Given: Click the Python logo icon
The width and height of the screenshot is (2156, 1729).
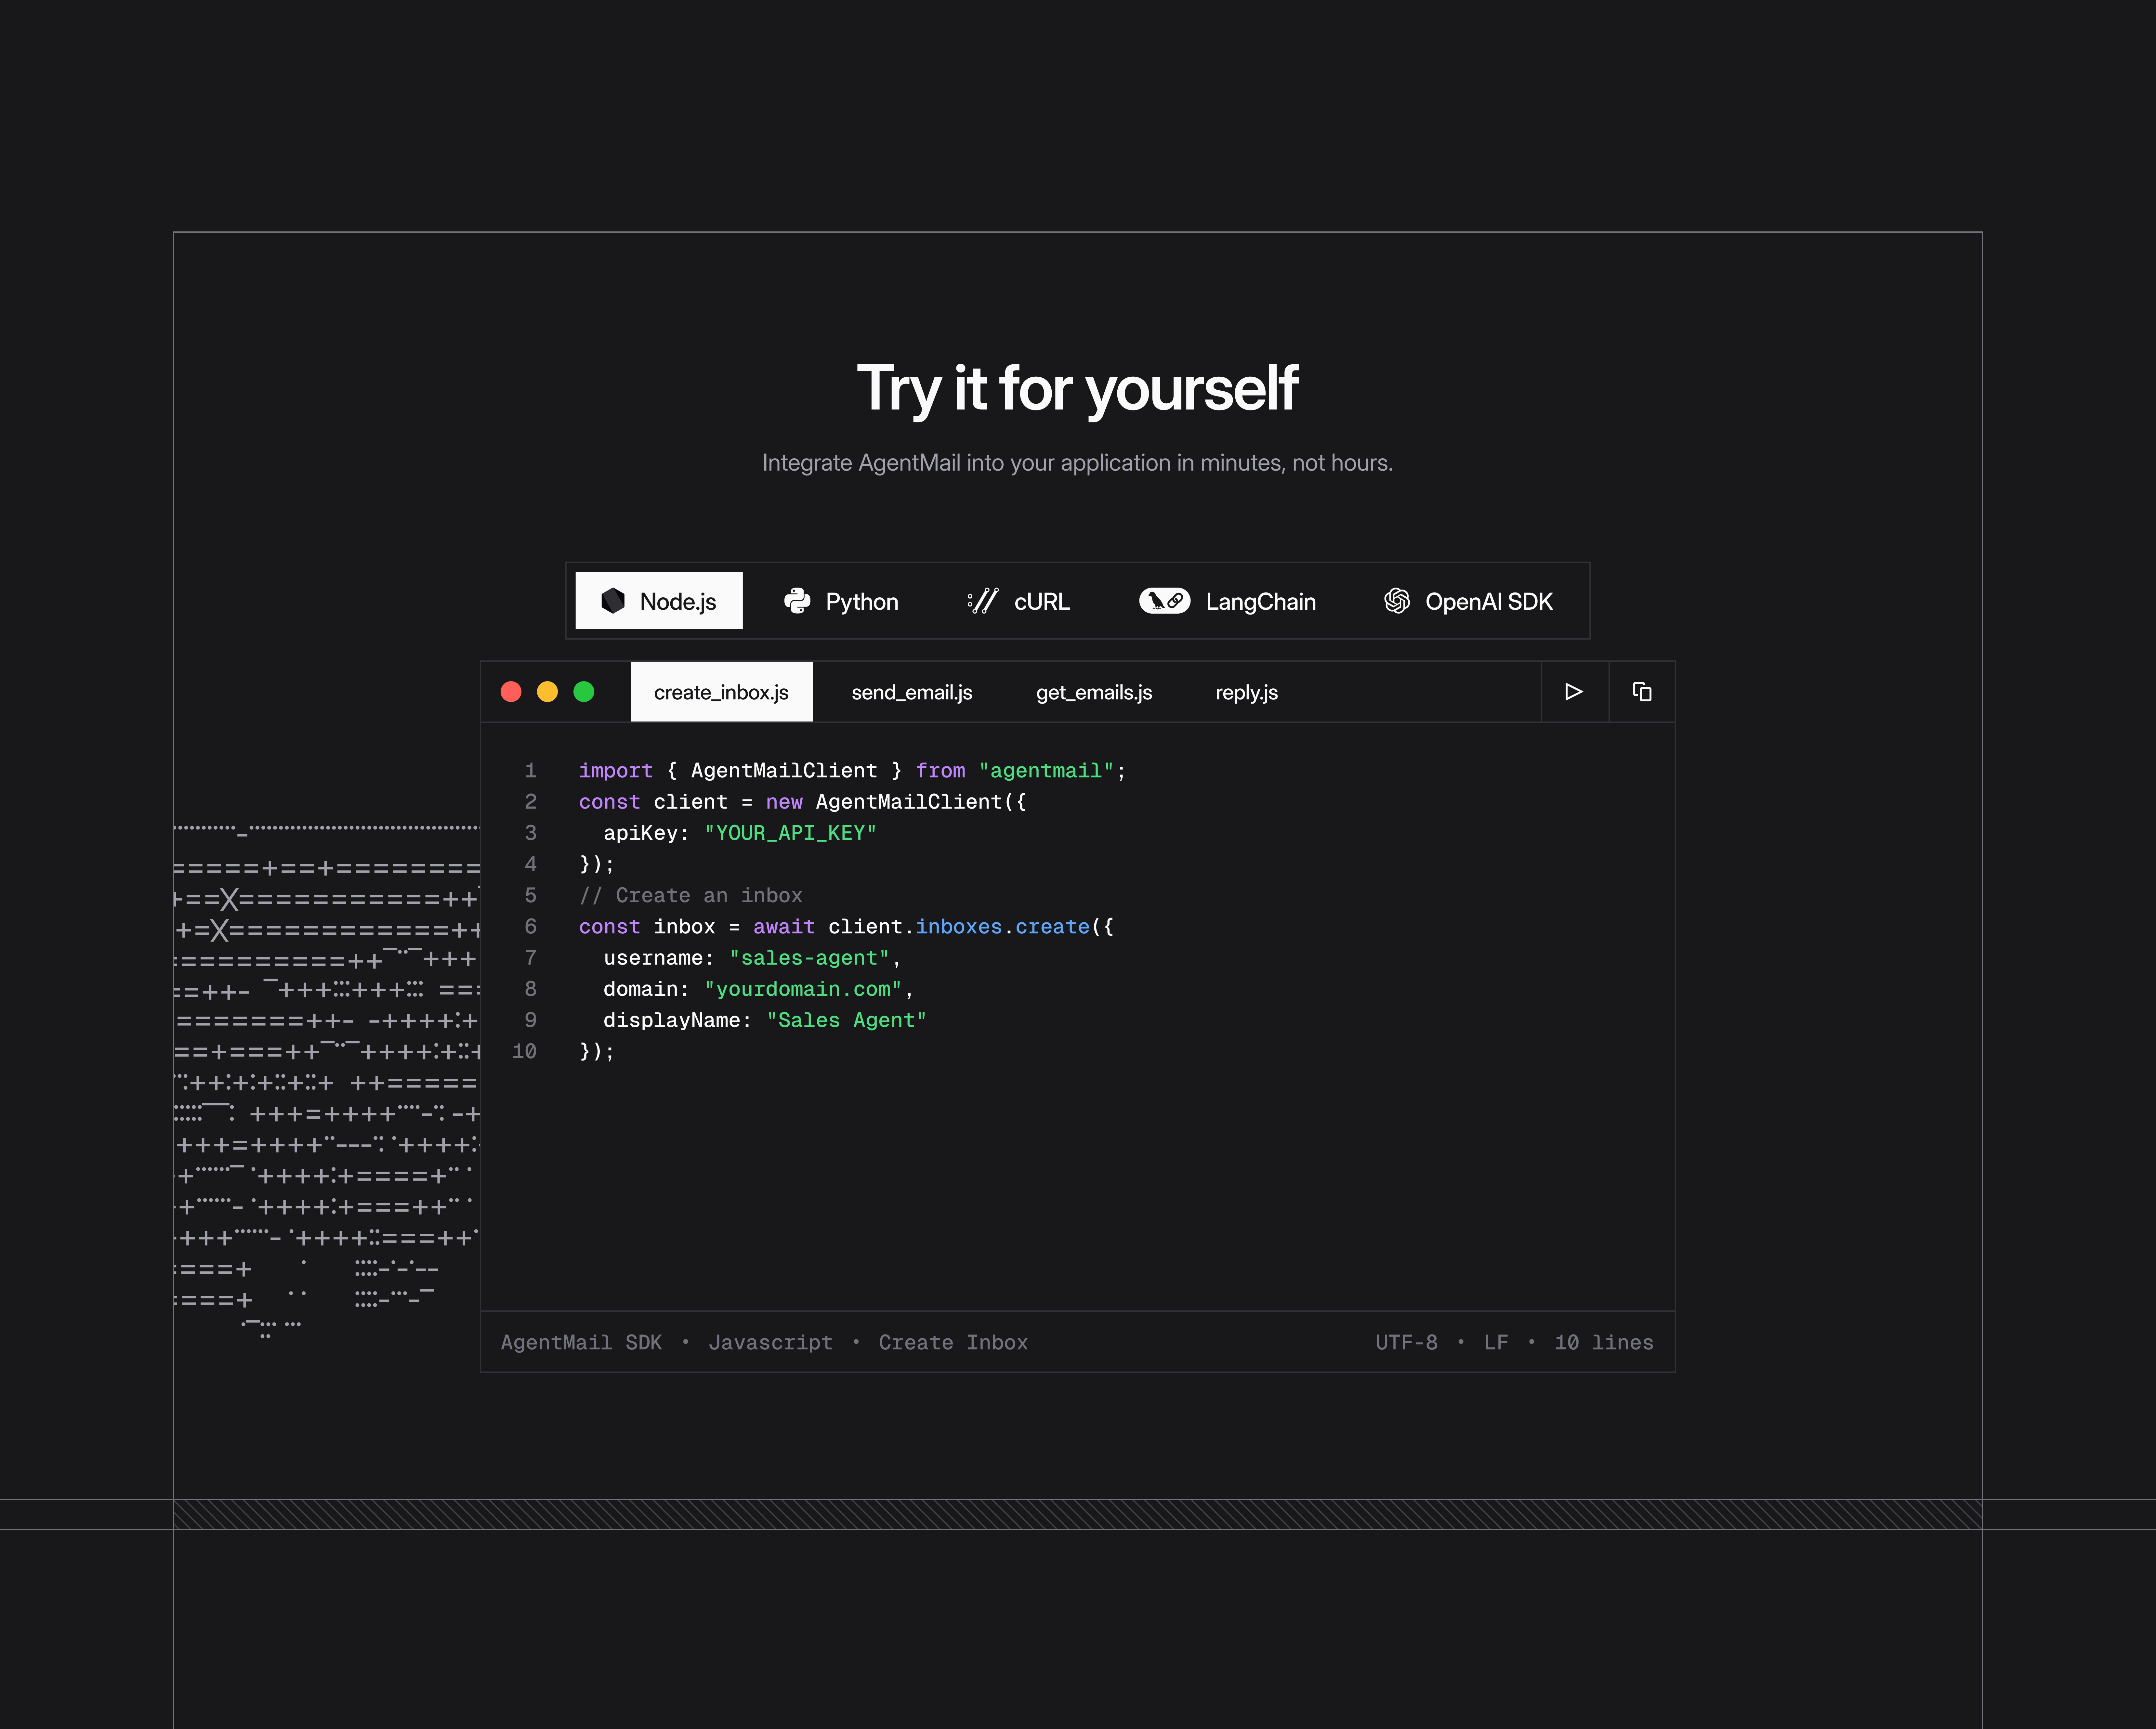Looking at the screenshot, I should pos(797,601).
